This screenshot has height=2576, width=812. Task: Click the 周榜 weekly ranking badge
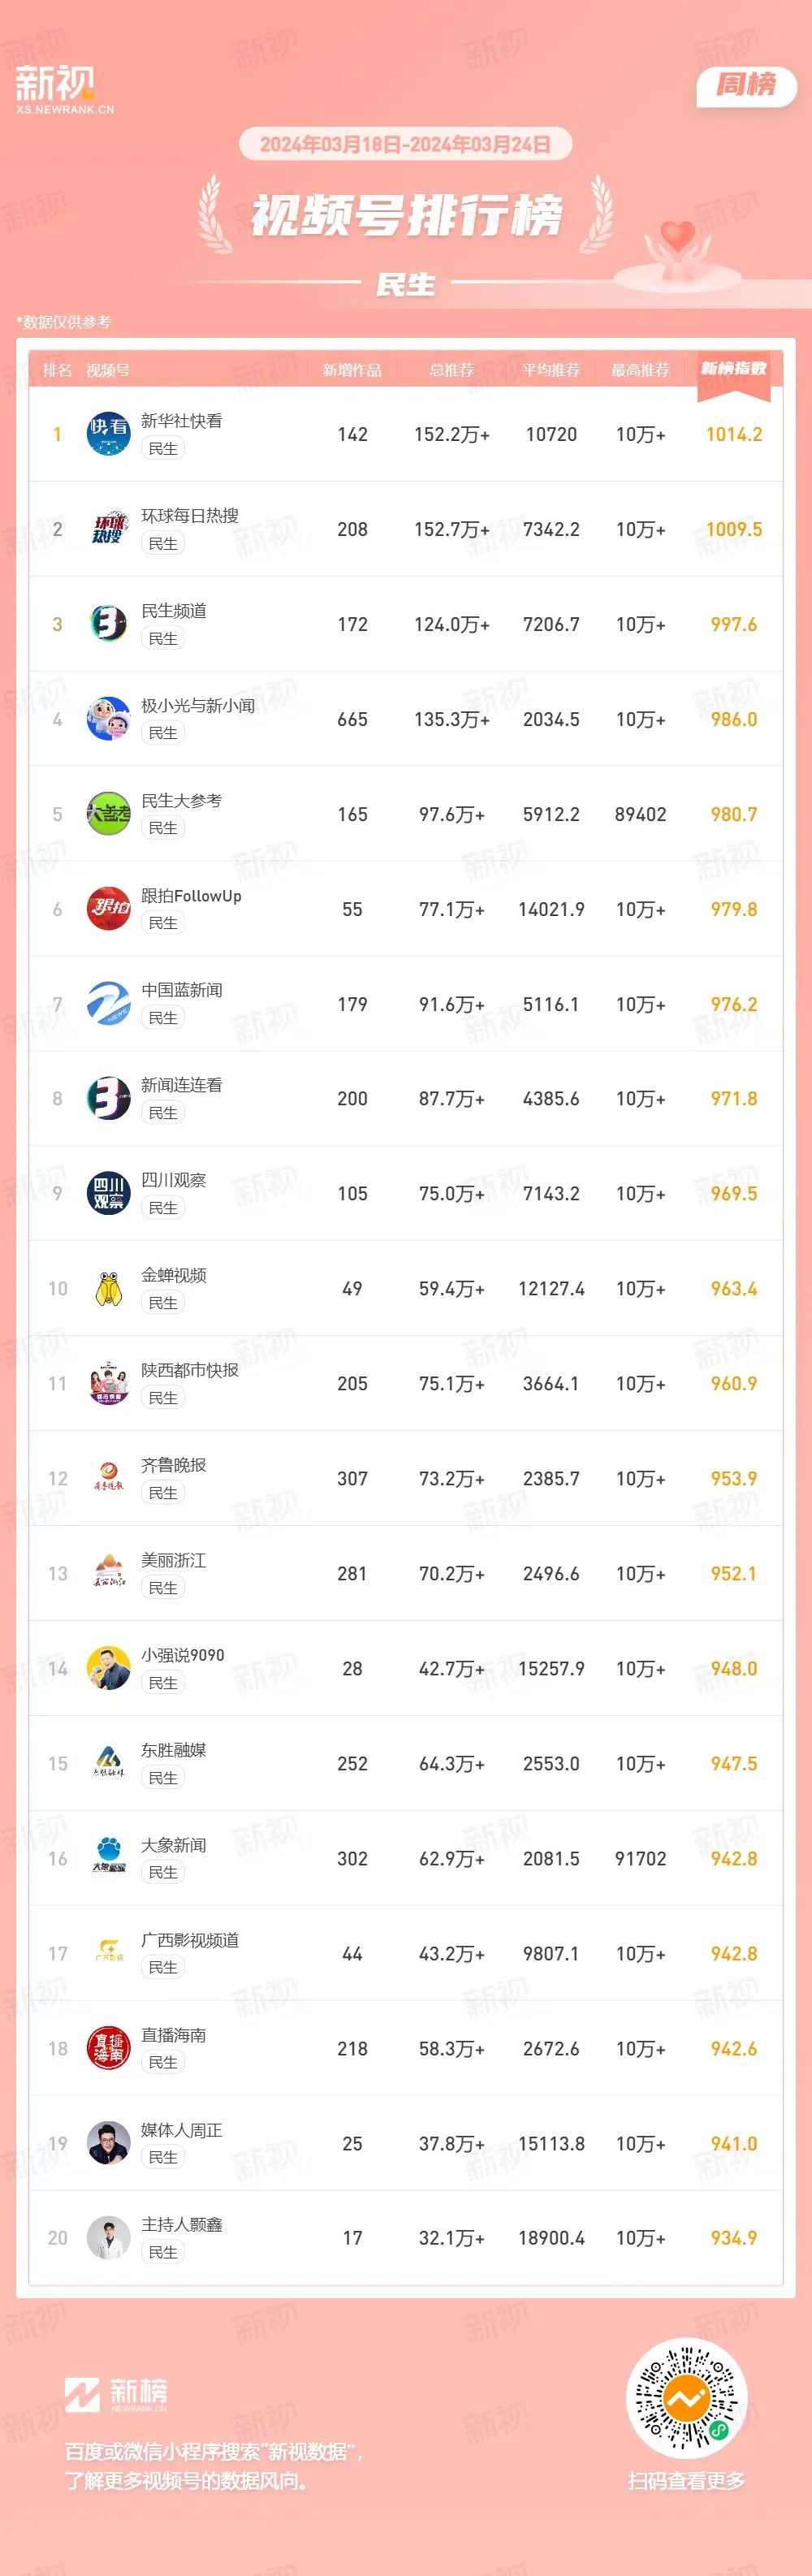[x=746, y=86]
